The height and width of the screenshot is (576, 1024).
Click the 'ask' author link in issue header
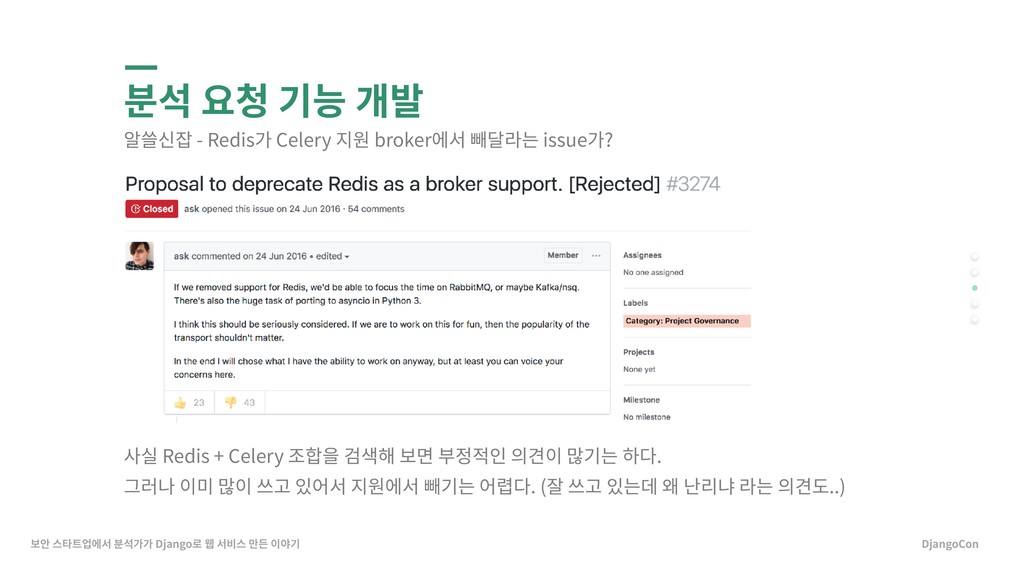click(191, 209)
